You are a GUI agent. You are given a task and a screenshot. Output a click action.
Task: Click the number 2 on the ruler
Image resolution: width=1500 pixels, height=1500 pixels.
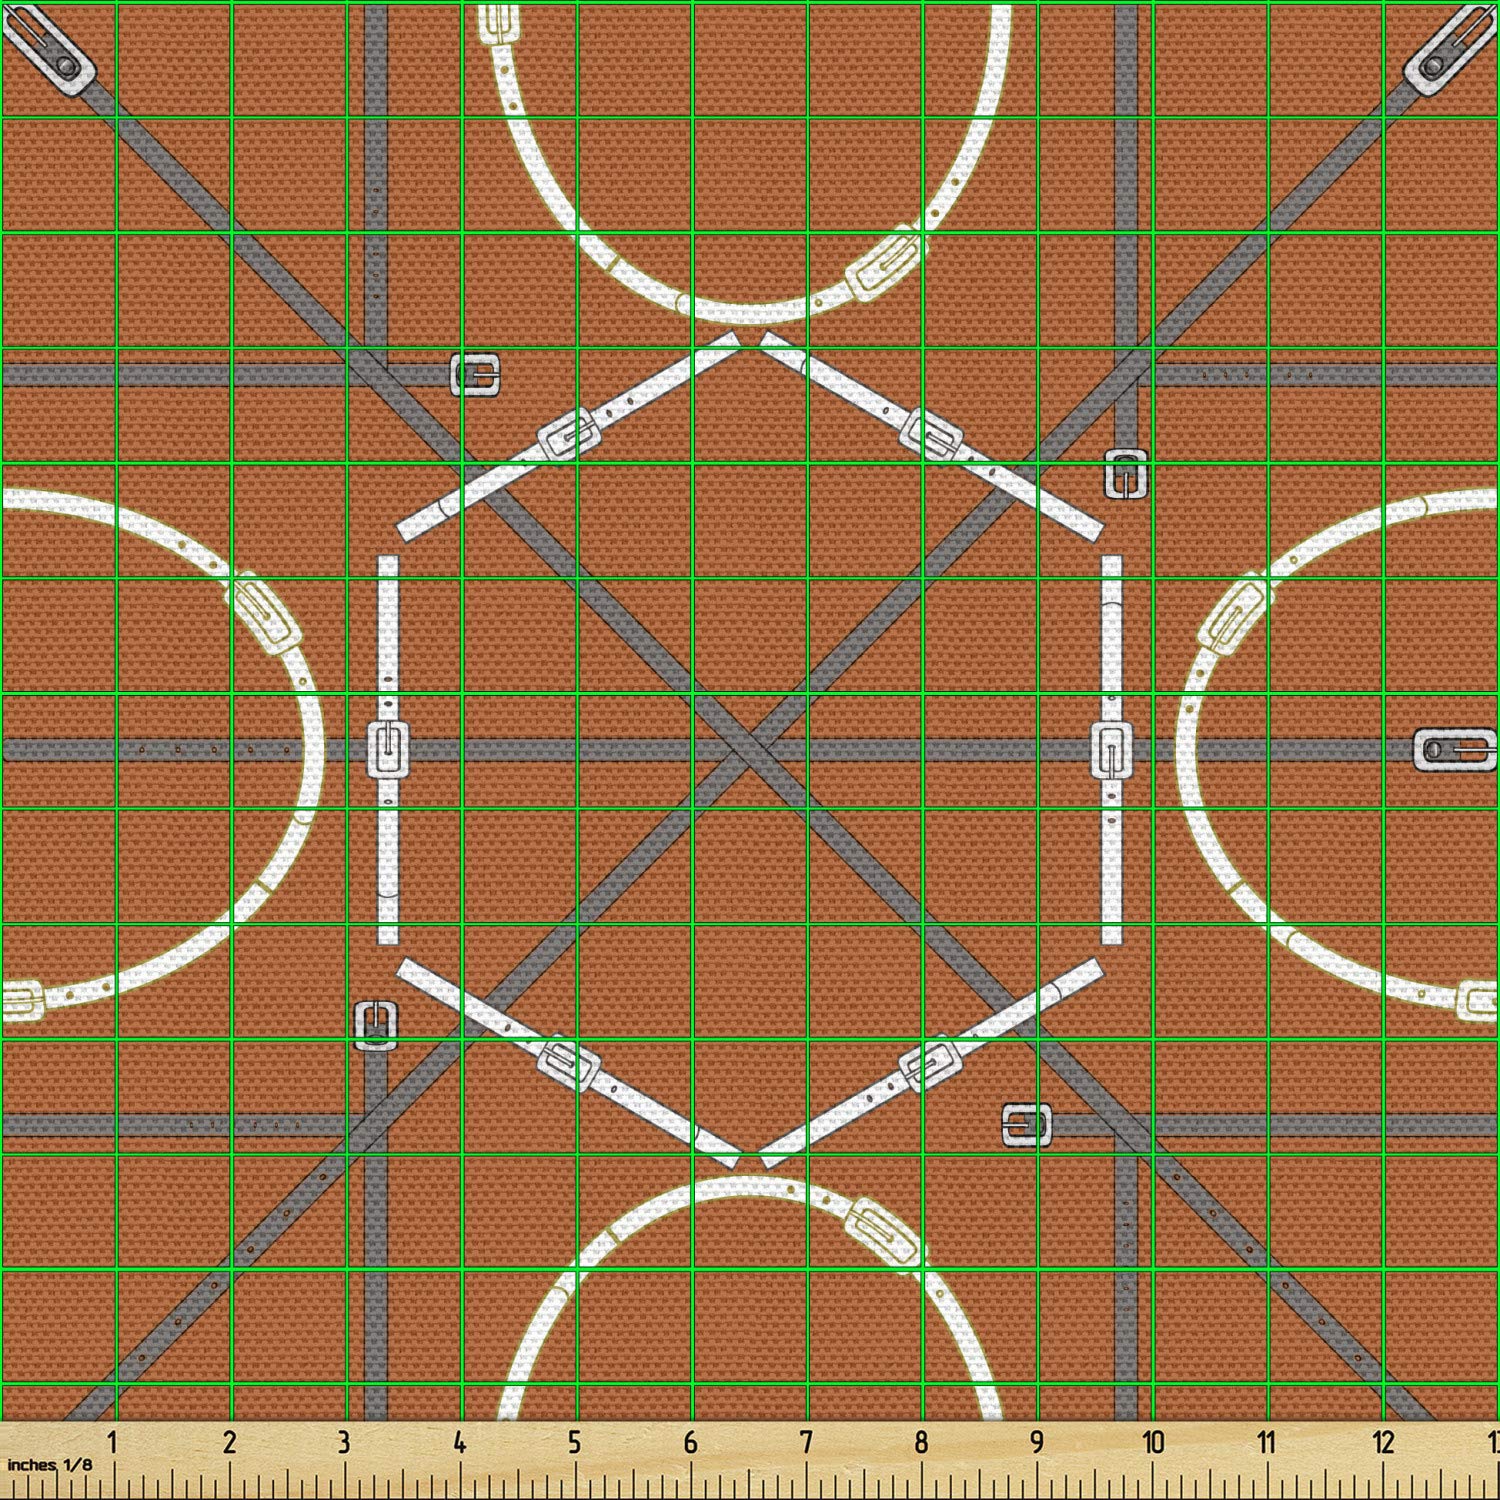tap(229, 1443)
